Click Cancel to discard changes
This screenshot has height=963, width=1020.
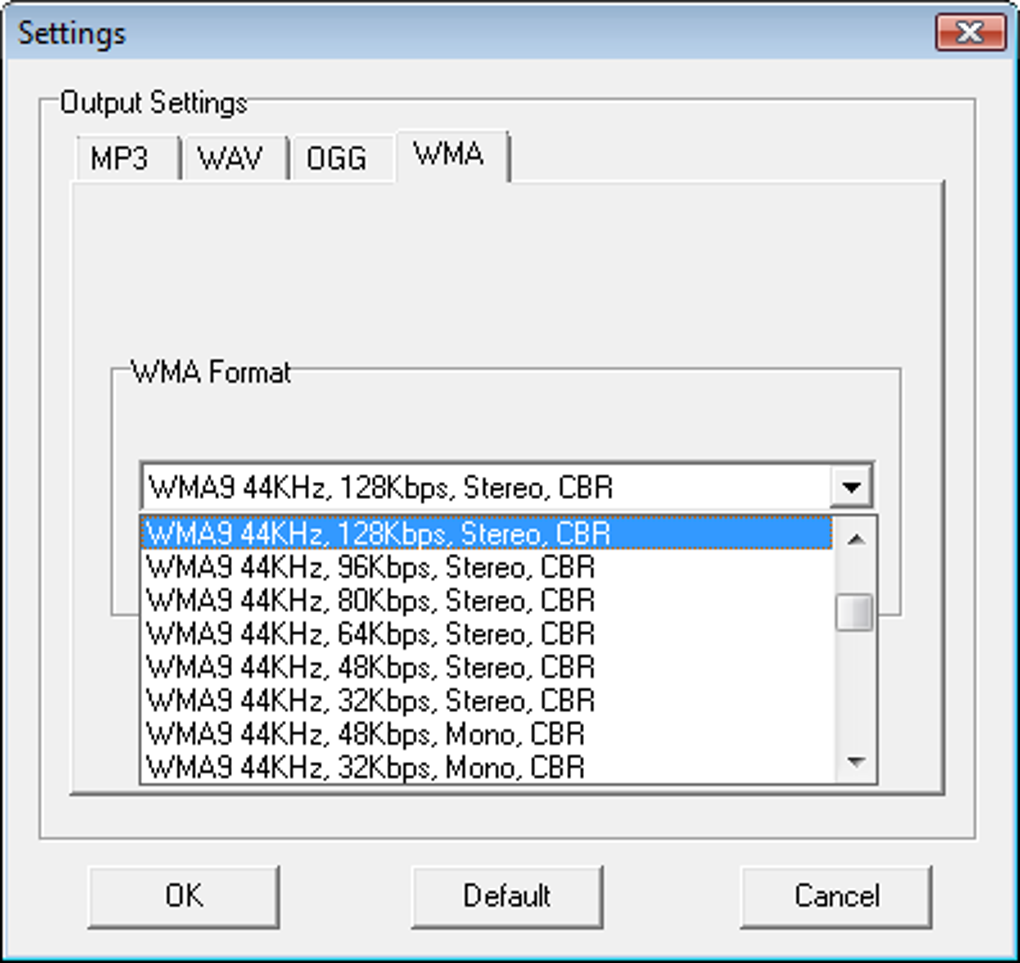836,895
